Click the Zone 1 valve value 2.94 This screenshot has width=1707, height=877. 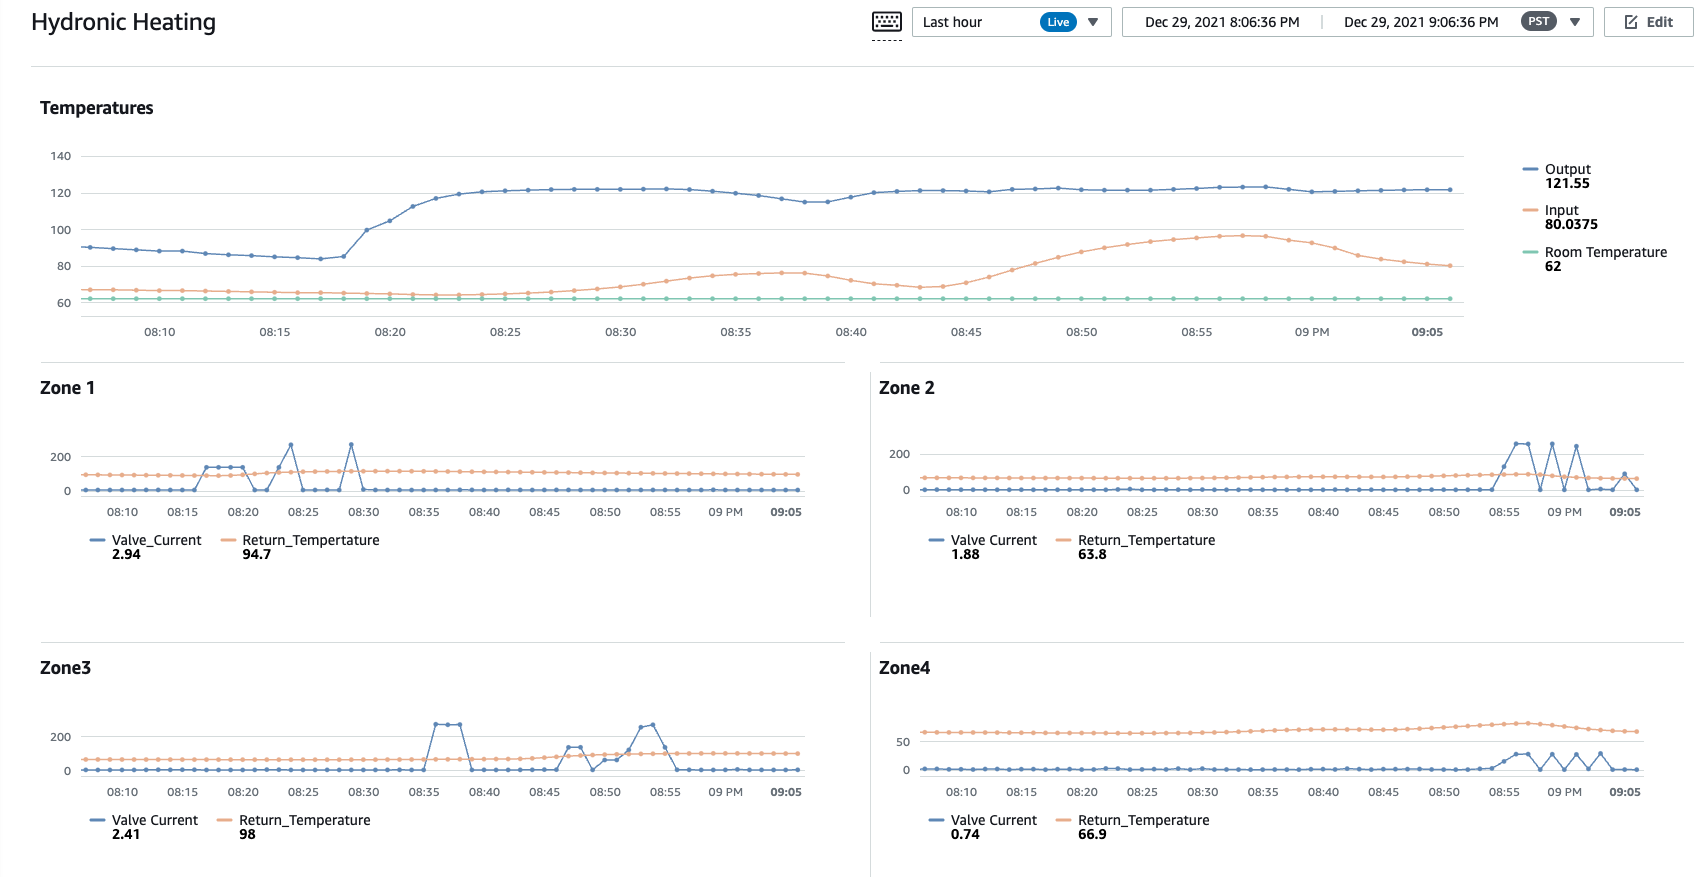126,554
